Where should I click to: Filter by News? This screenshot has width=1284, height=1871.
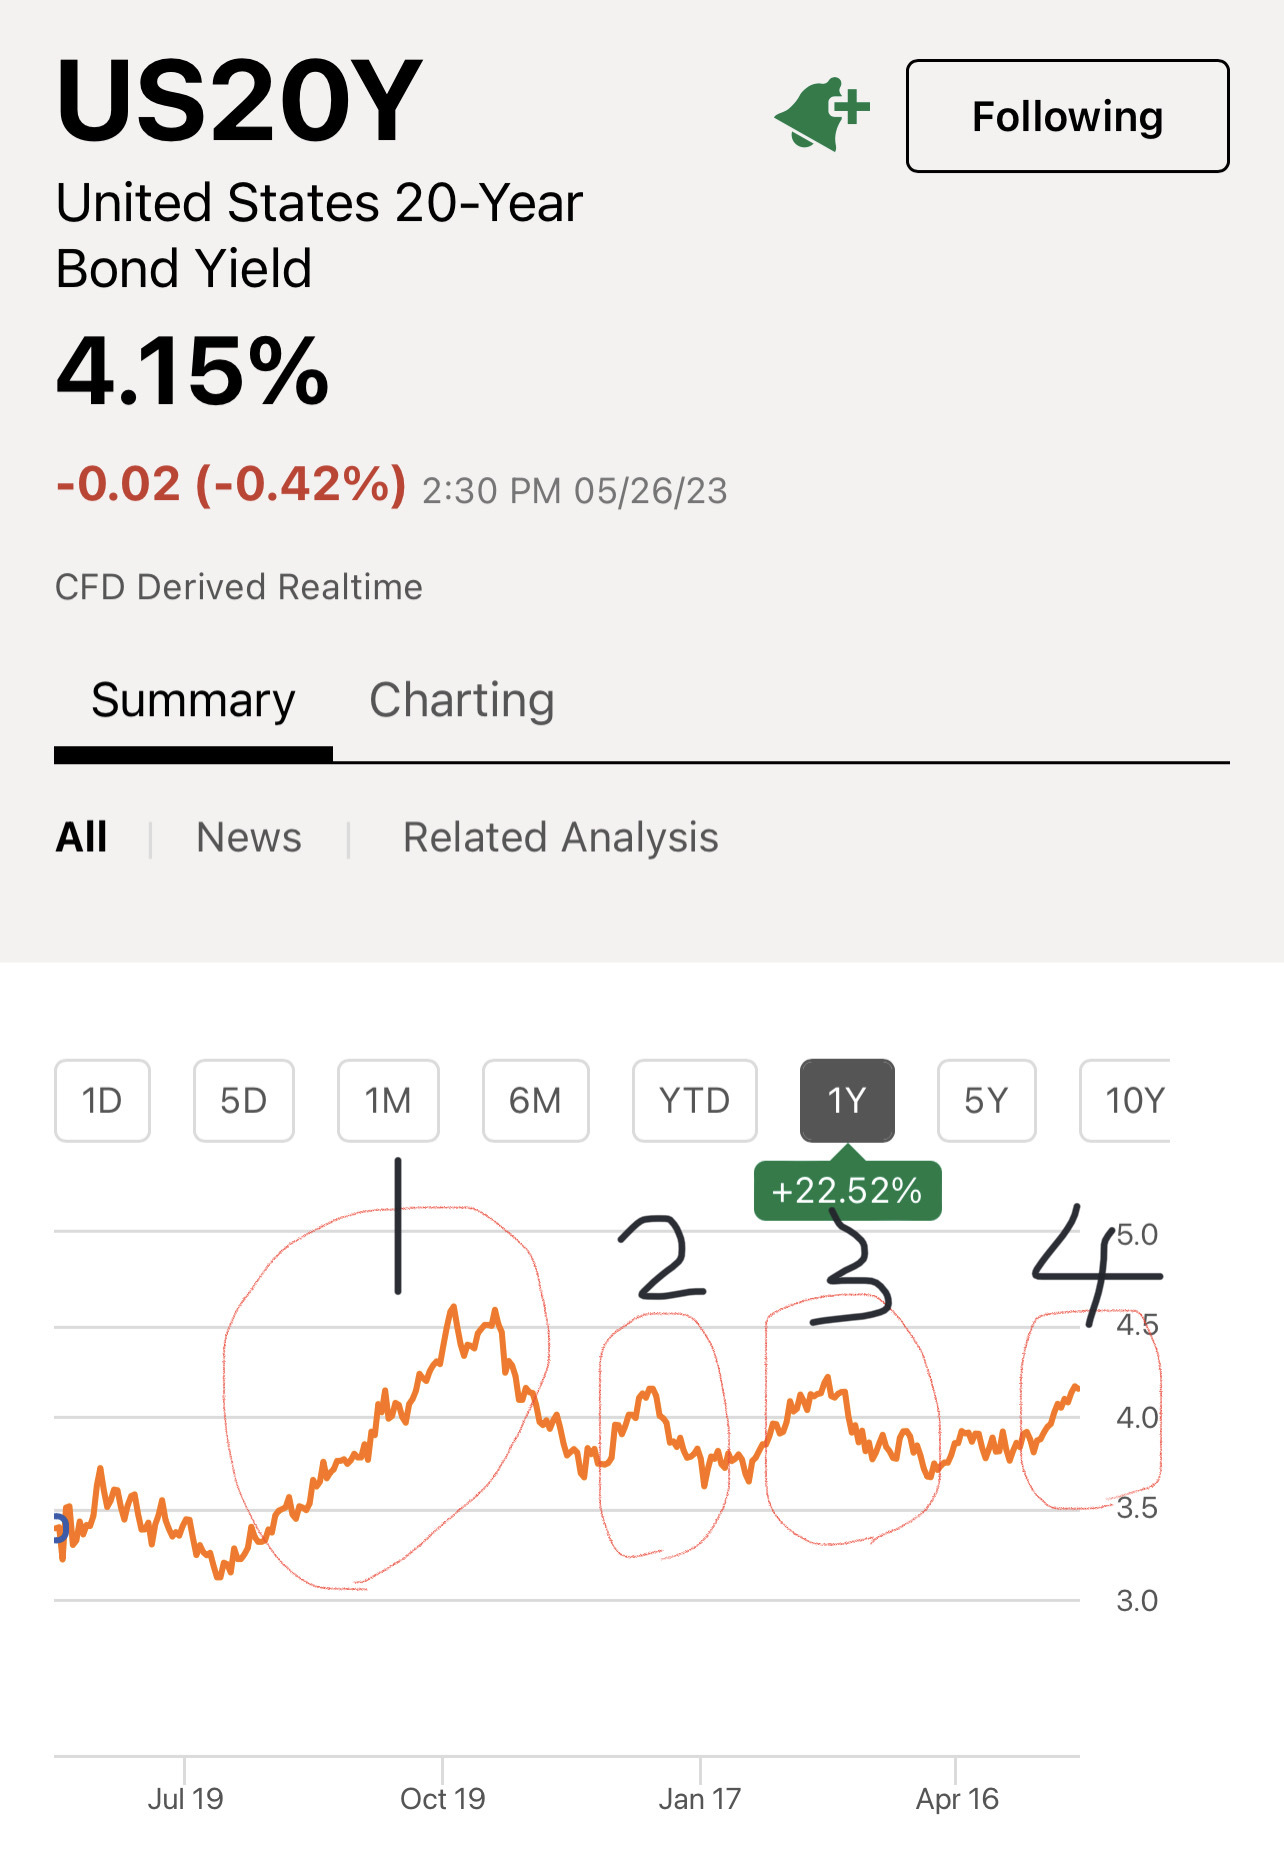[249, 837]
